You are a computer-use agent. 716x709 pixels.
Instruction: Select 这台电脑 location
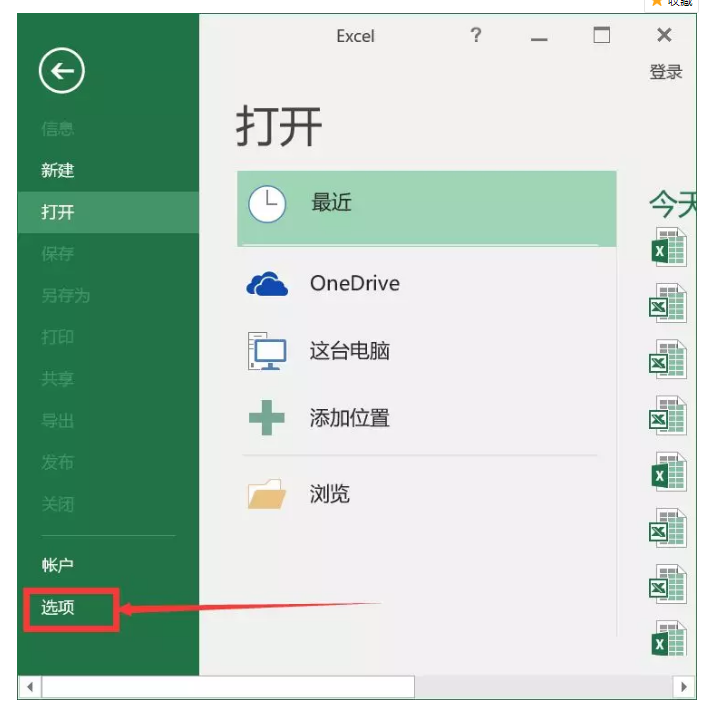(350, 351)
